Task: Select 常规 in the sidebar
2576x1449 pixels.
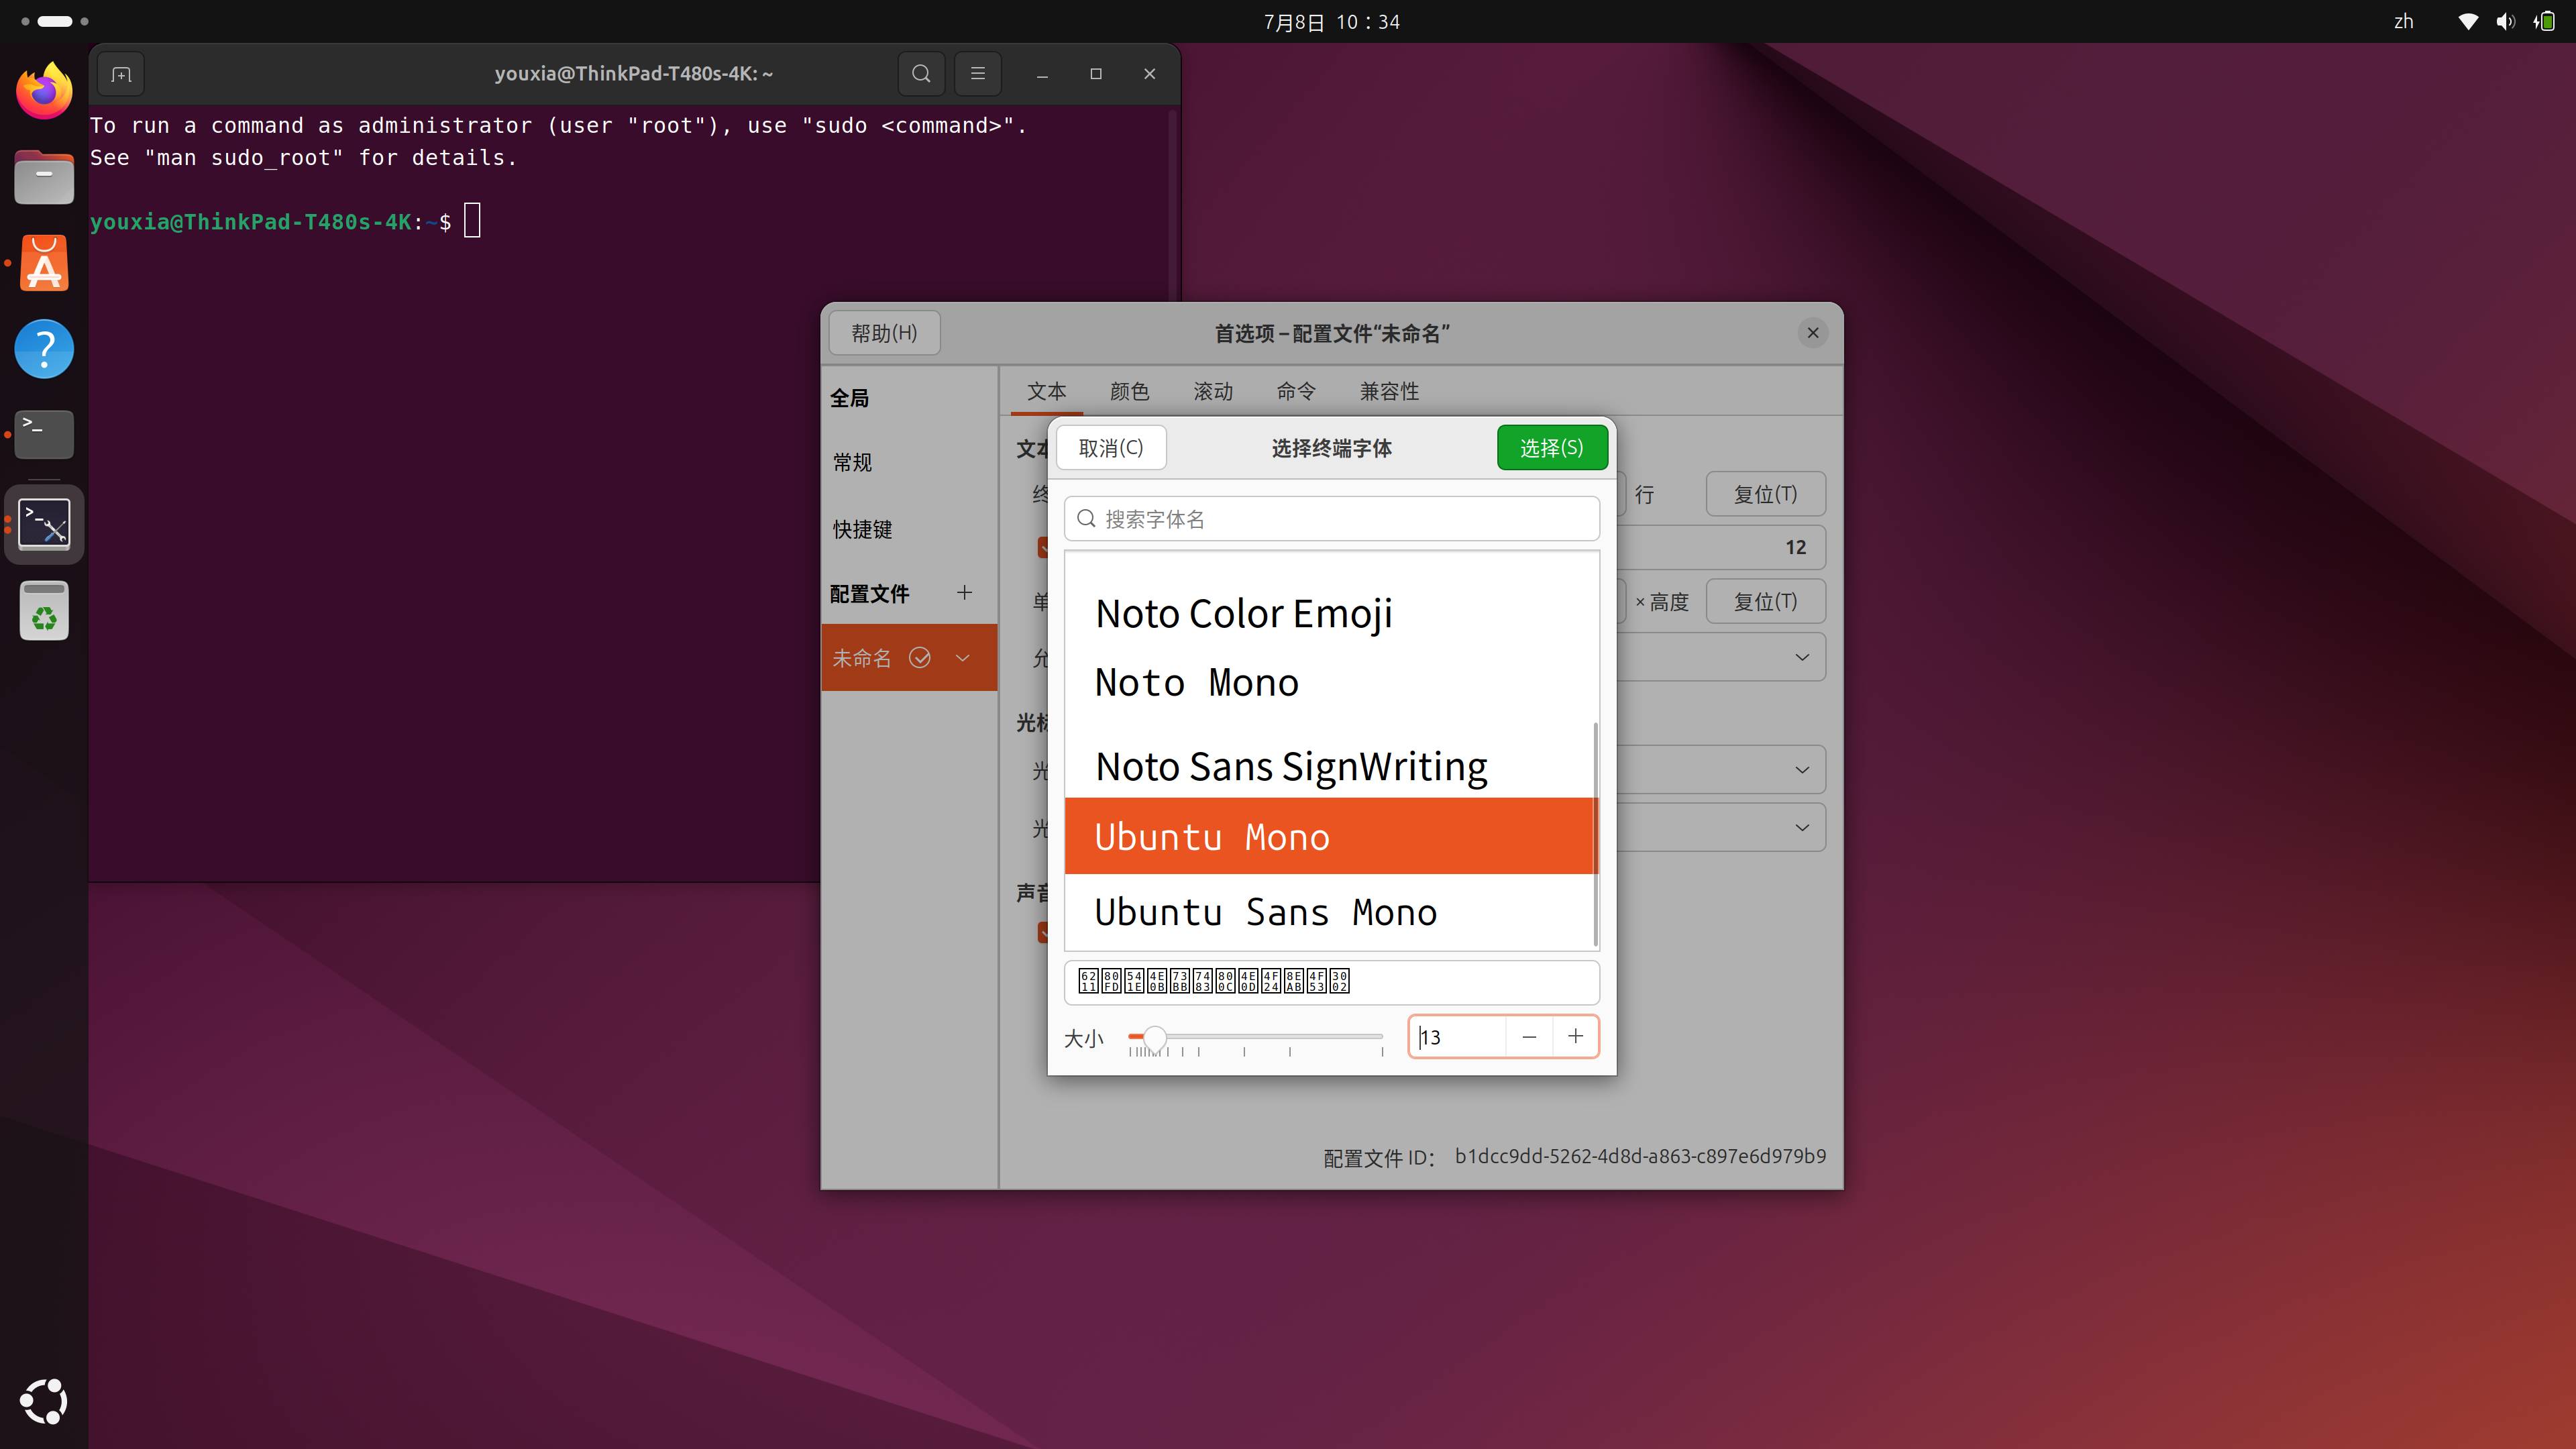Action: (909, 462)
